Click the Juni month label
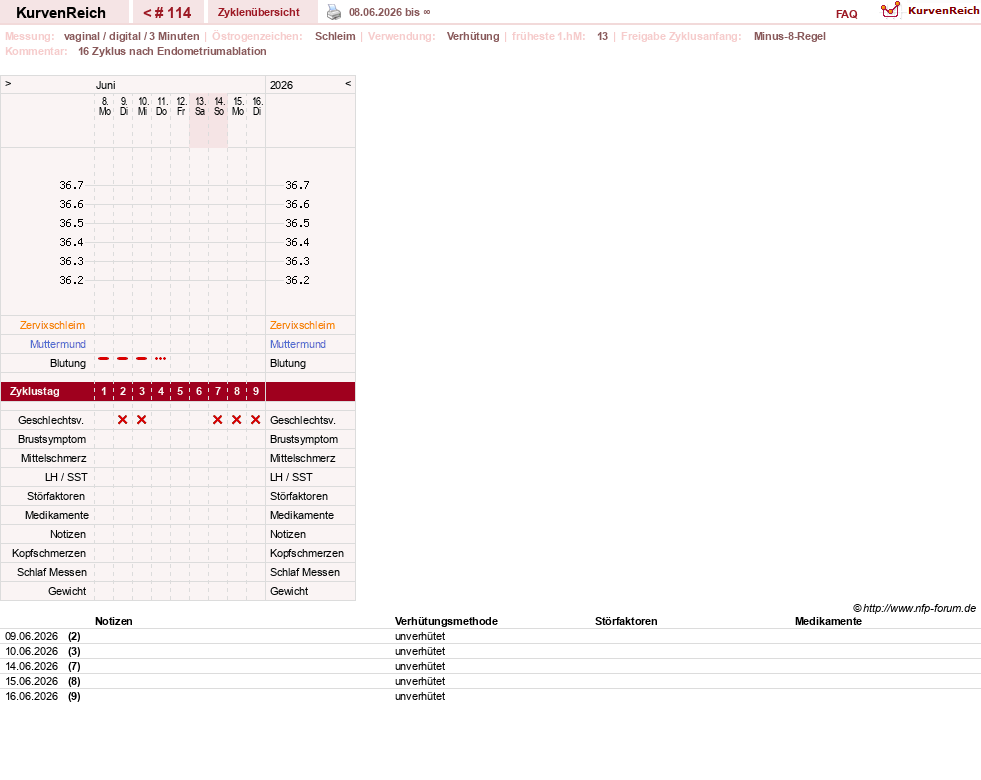981x780 pixels. [x=106, y=85]
